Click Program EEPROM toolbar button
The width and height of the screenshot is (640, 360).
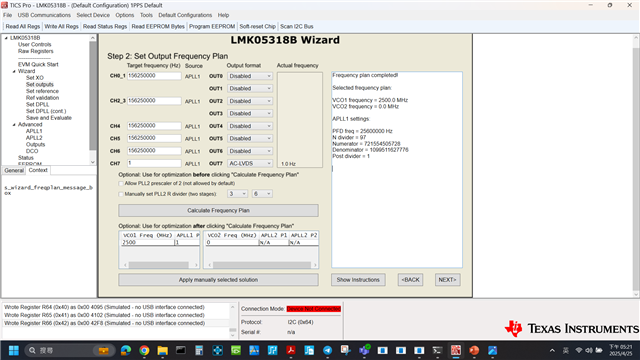(212, 27)
